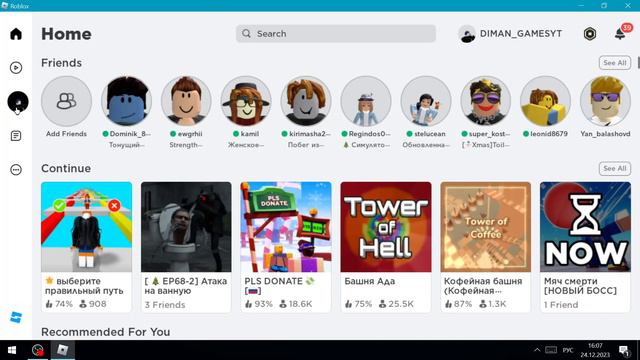
Task: Open friend ewgrhii avatar
Action: [x=186, y=101]
